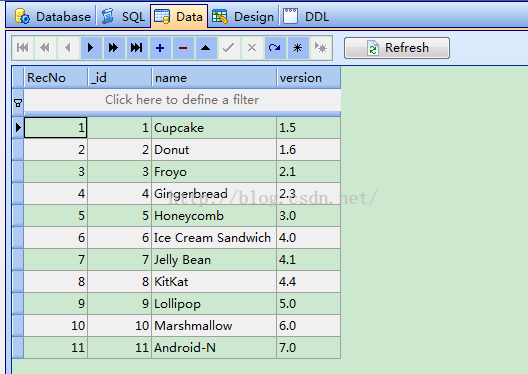
Task: Select the Honeycomb name cell
Action: click(x=214, y=215)
